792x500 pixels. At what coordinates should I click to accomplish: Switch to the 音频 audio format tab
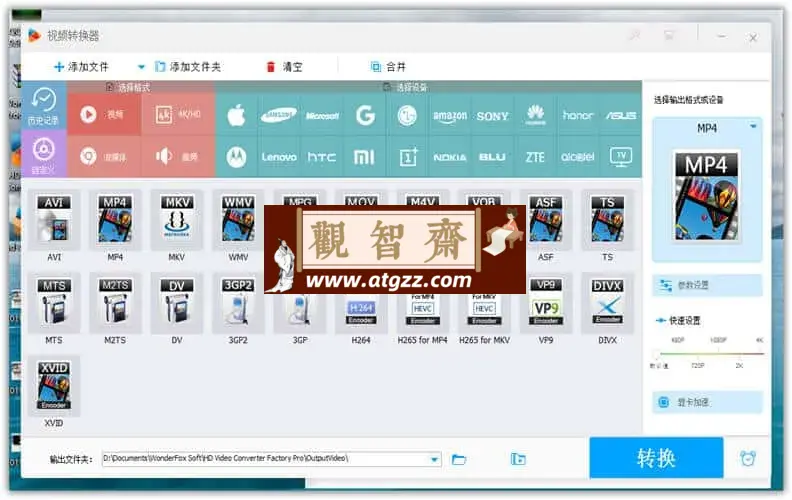point(178,157)
